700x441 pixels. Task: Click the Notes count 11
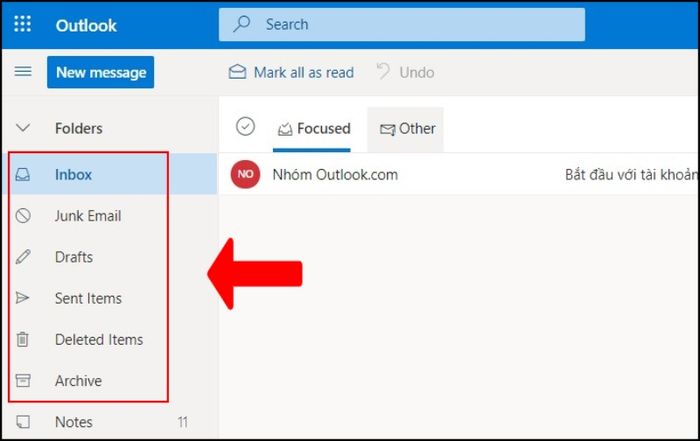(x=183, y=422)
